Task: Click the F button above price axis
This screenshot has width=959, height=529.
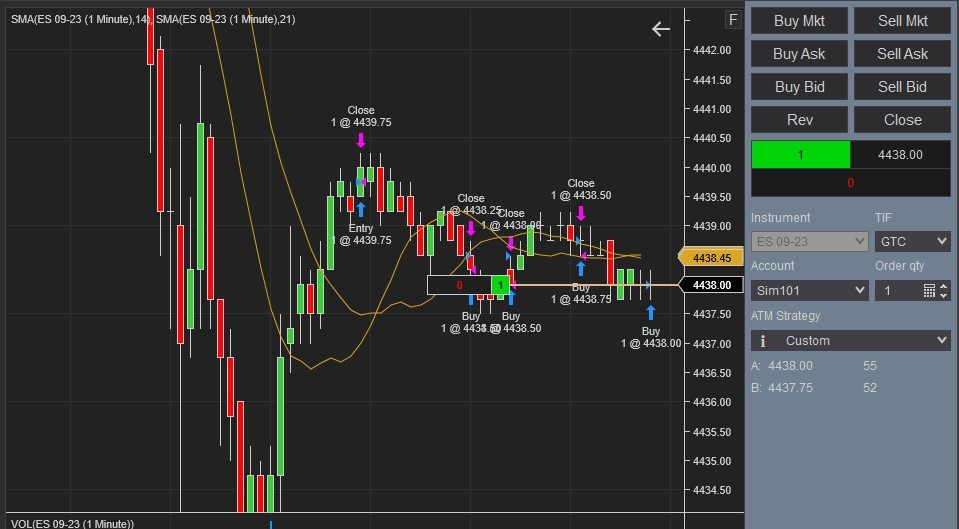Action: (x=733, y=20)
